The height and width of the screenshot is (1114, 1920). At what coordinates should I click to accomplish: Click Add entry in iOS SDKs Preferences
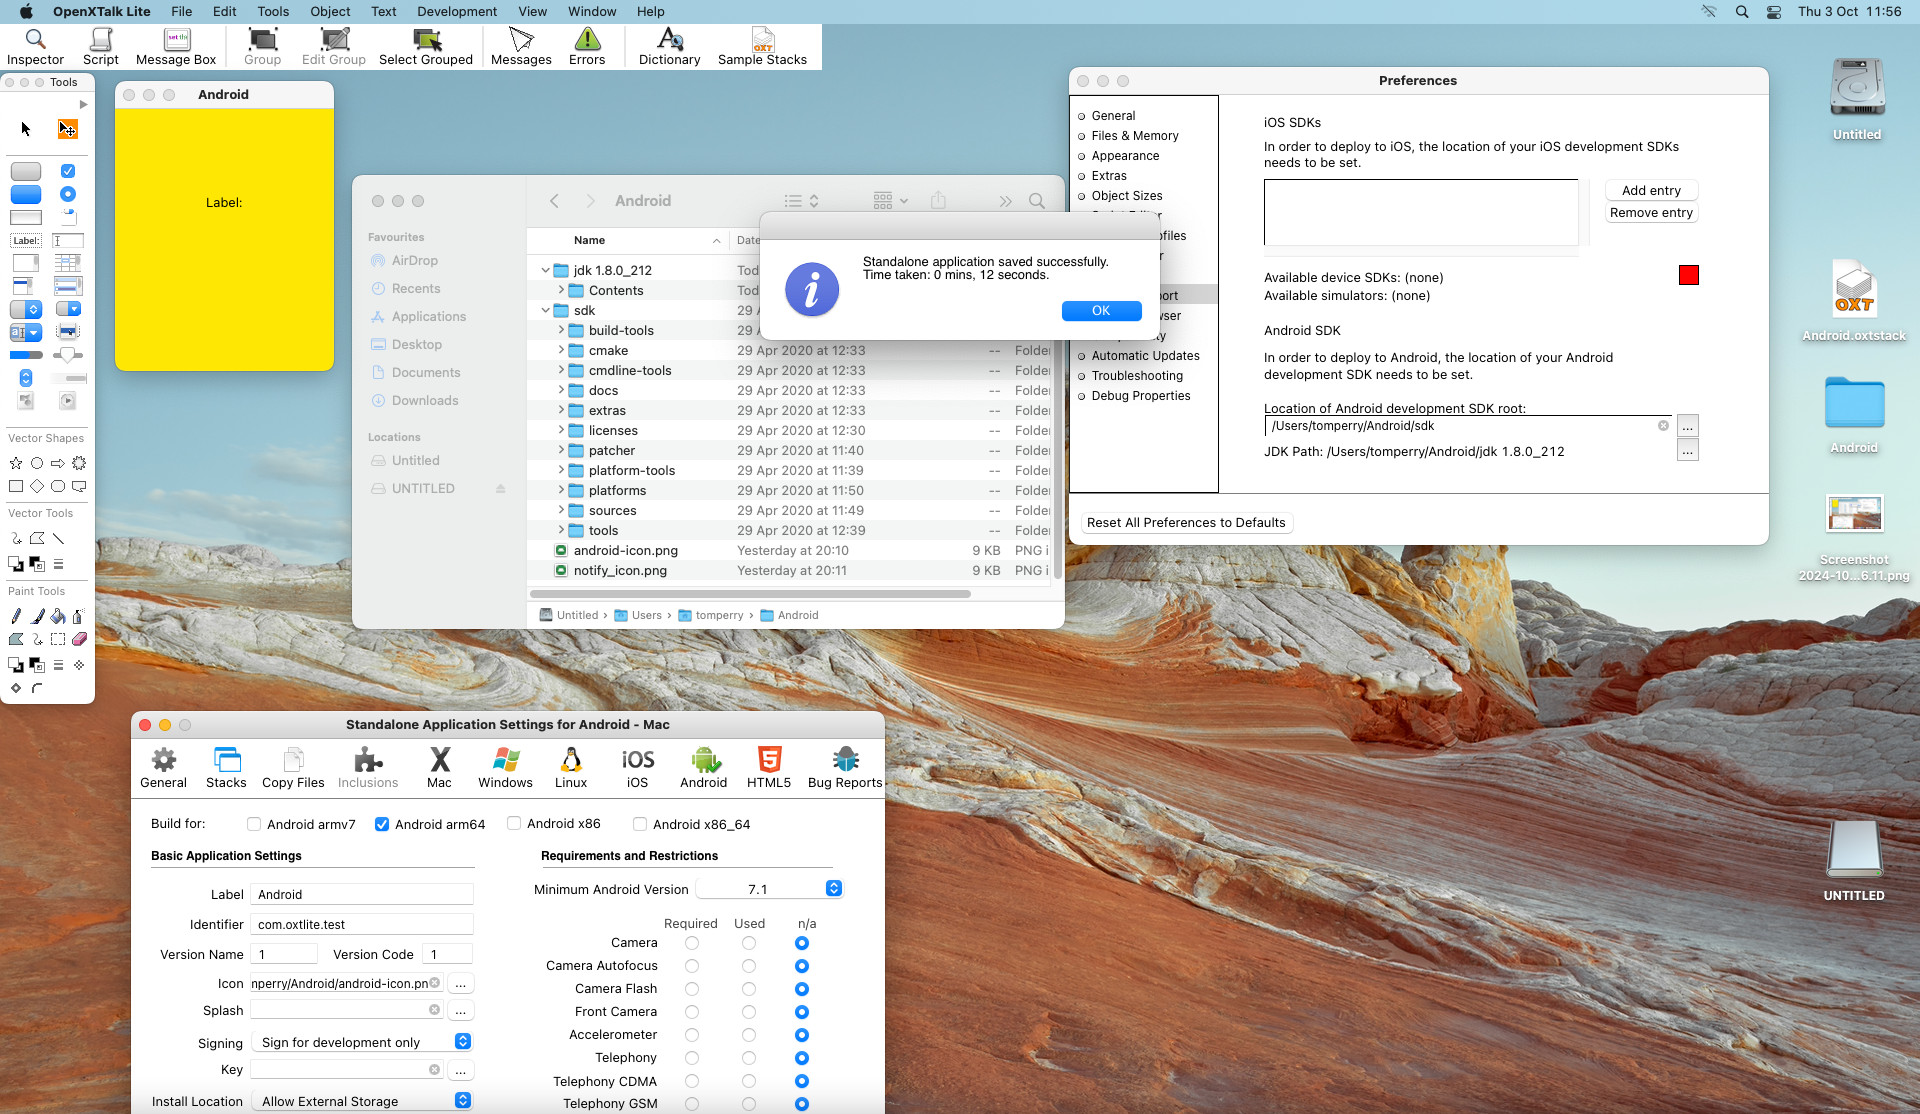pos(1651,190)
